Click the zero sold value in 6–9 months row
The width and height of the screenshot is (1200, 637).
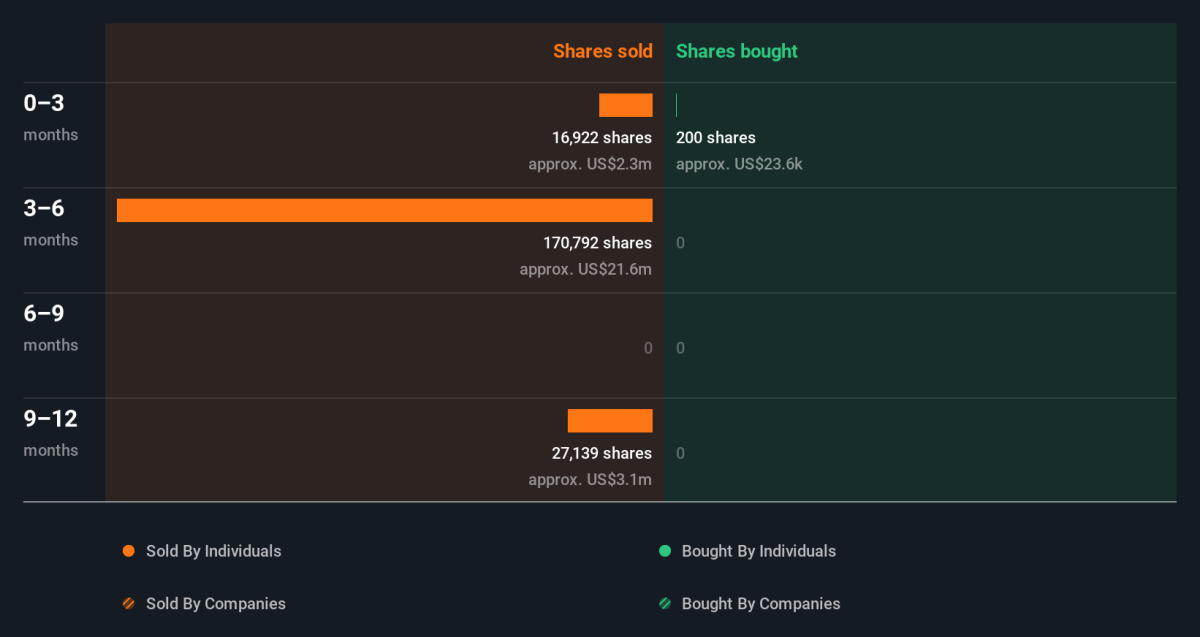point(648,348)
